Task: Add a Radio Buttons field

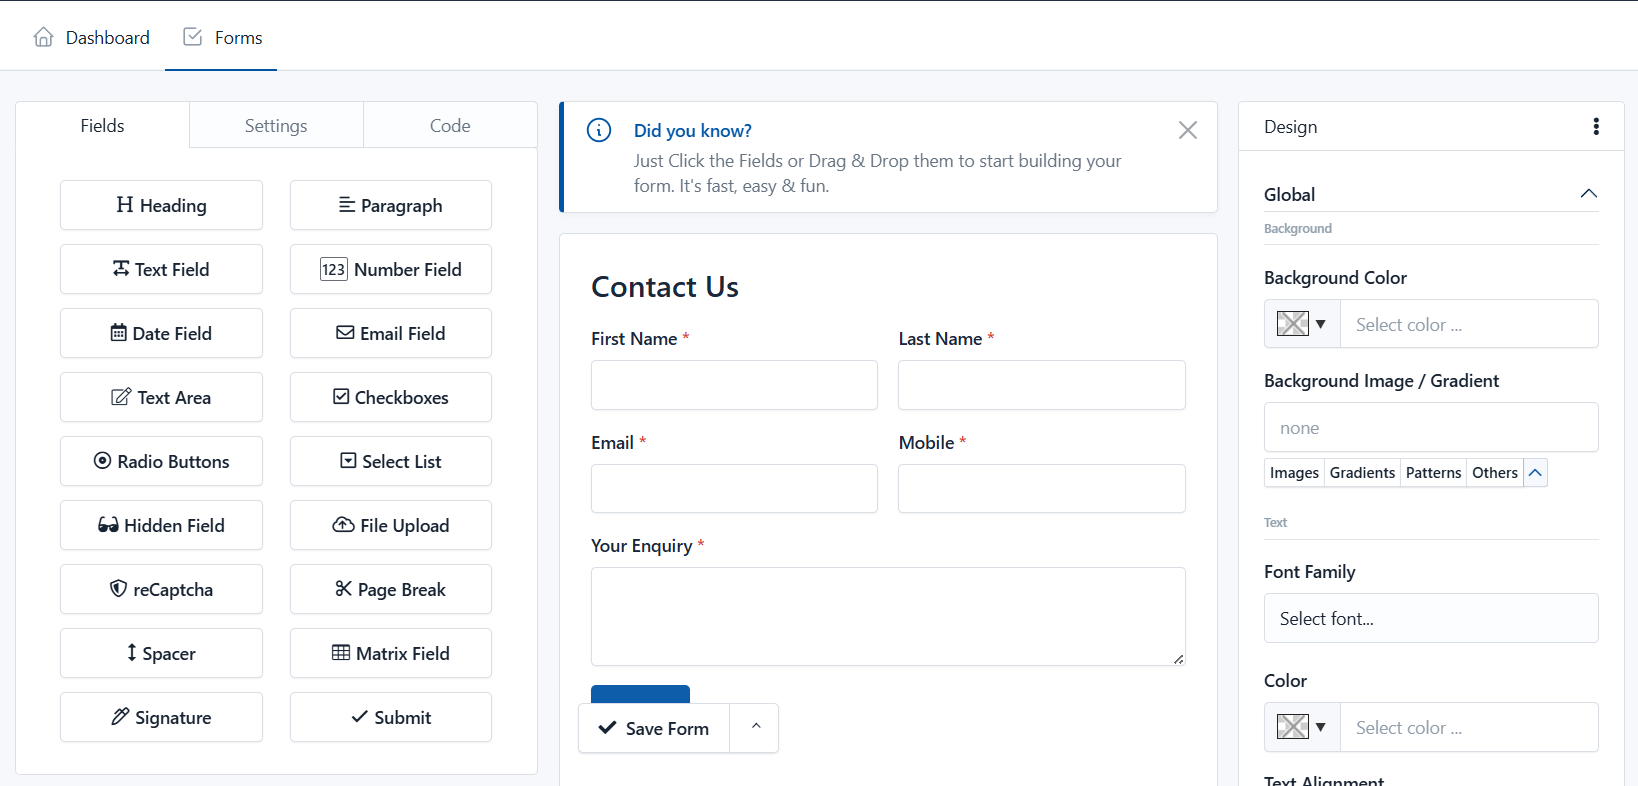Action: click(x=161, y=461)
